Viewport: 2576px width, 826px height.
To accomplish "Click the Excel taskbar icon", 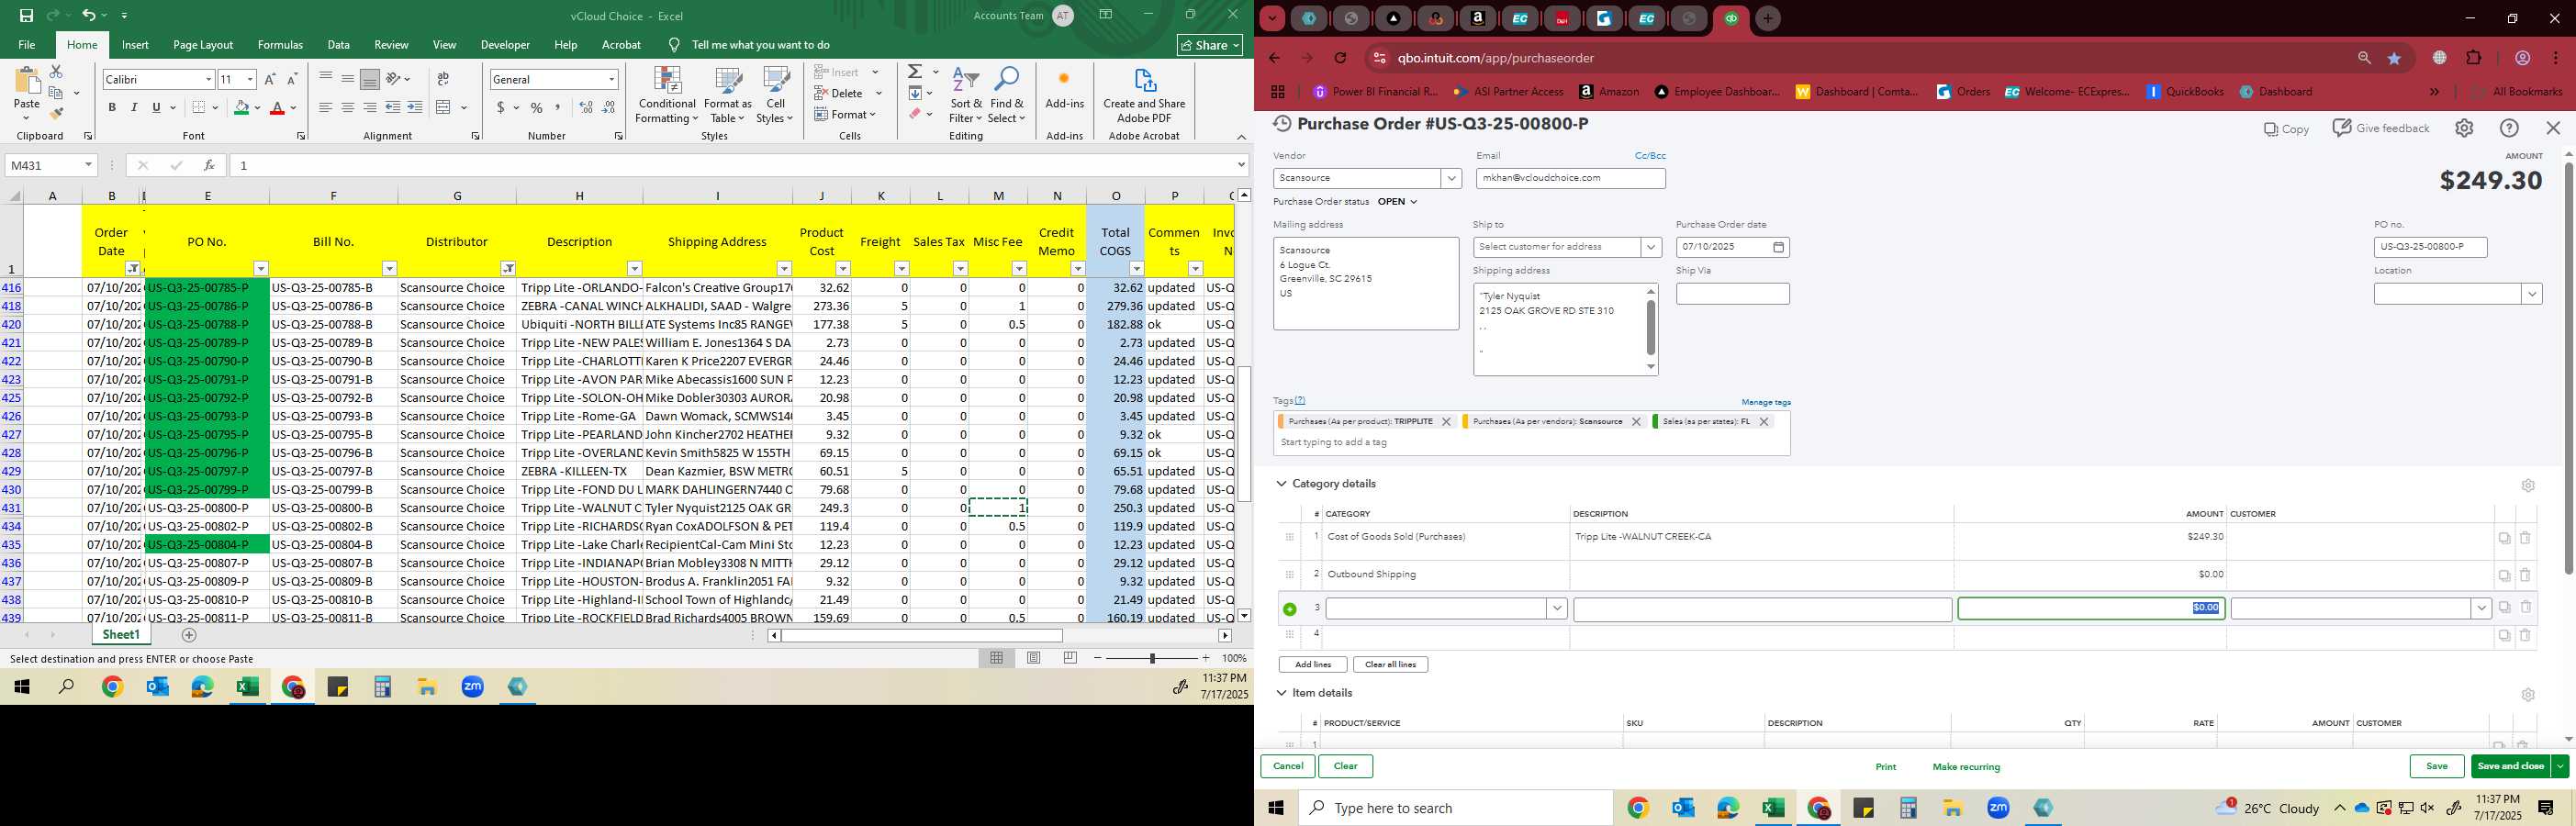I will pos(247,687).
